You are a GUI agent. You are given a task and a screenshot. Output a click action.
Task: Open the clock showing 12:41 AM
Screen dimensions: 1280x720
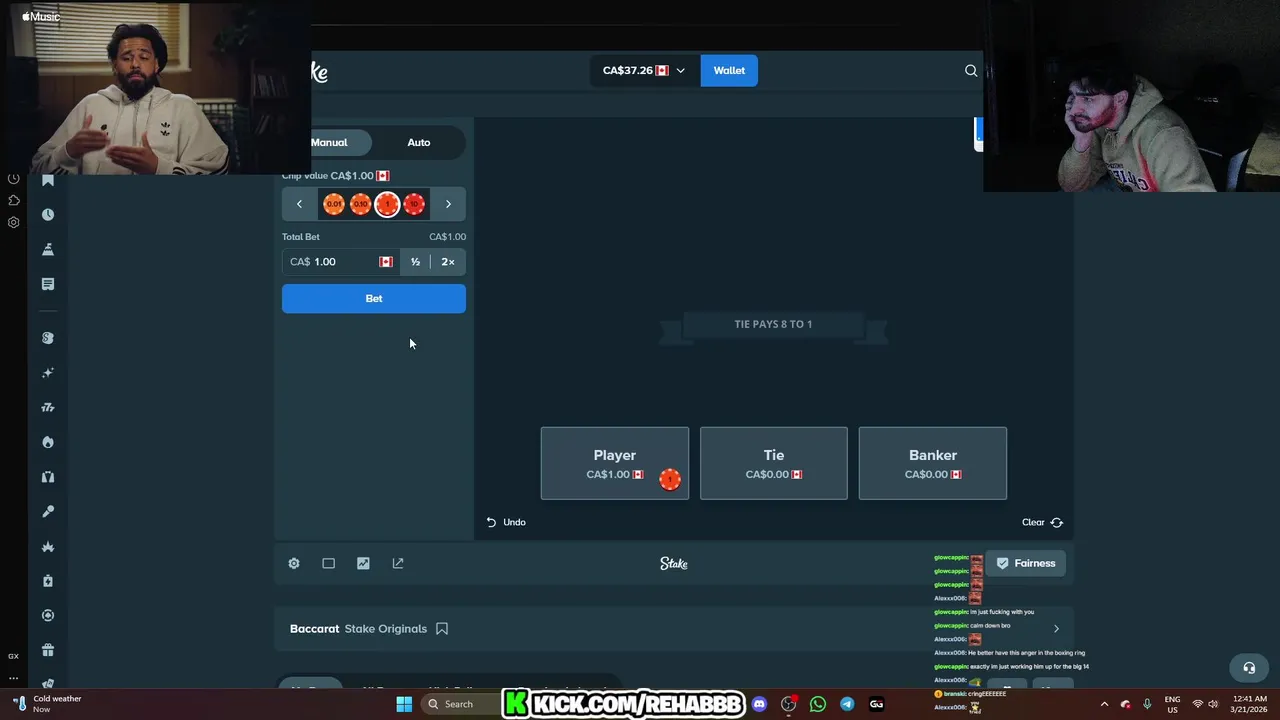click(x=1249, y=704)
